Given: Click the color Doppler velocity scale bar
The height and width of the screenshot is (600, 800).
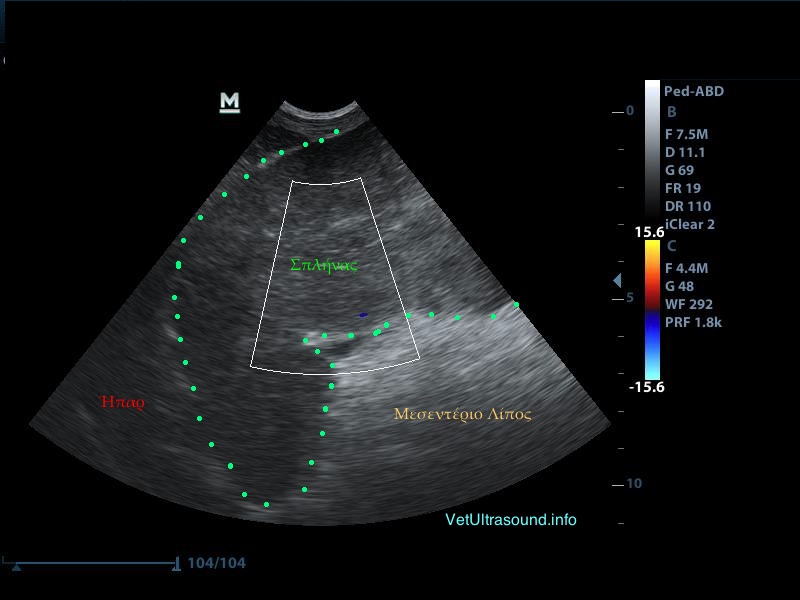Looking at the screenshot, I should point(652,310).
